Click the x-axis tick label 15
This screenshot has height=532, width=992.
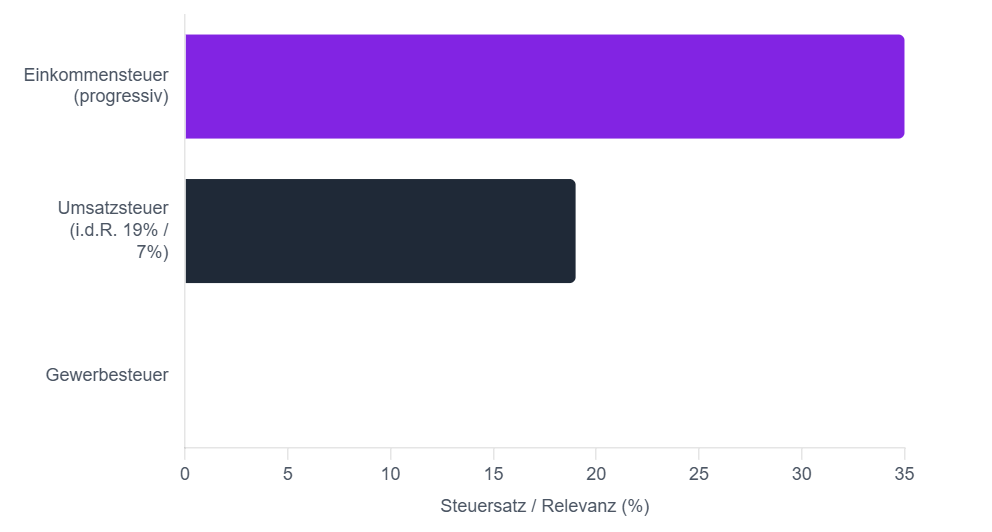493,474
